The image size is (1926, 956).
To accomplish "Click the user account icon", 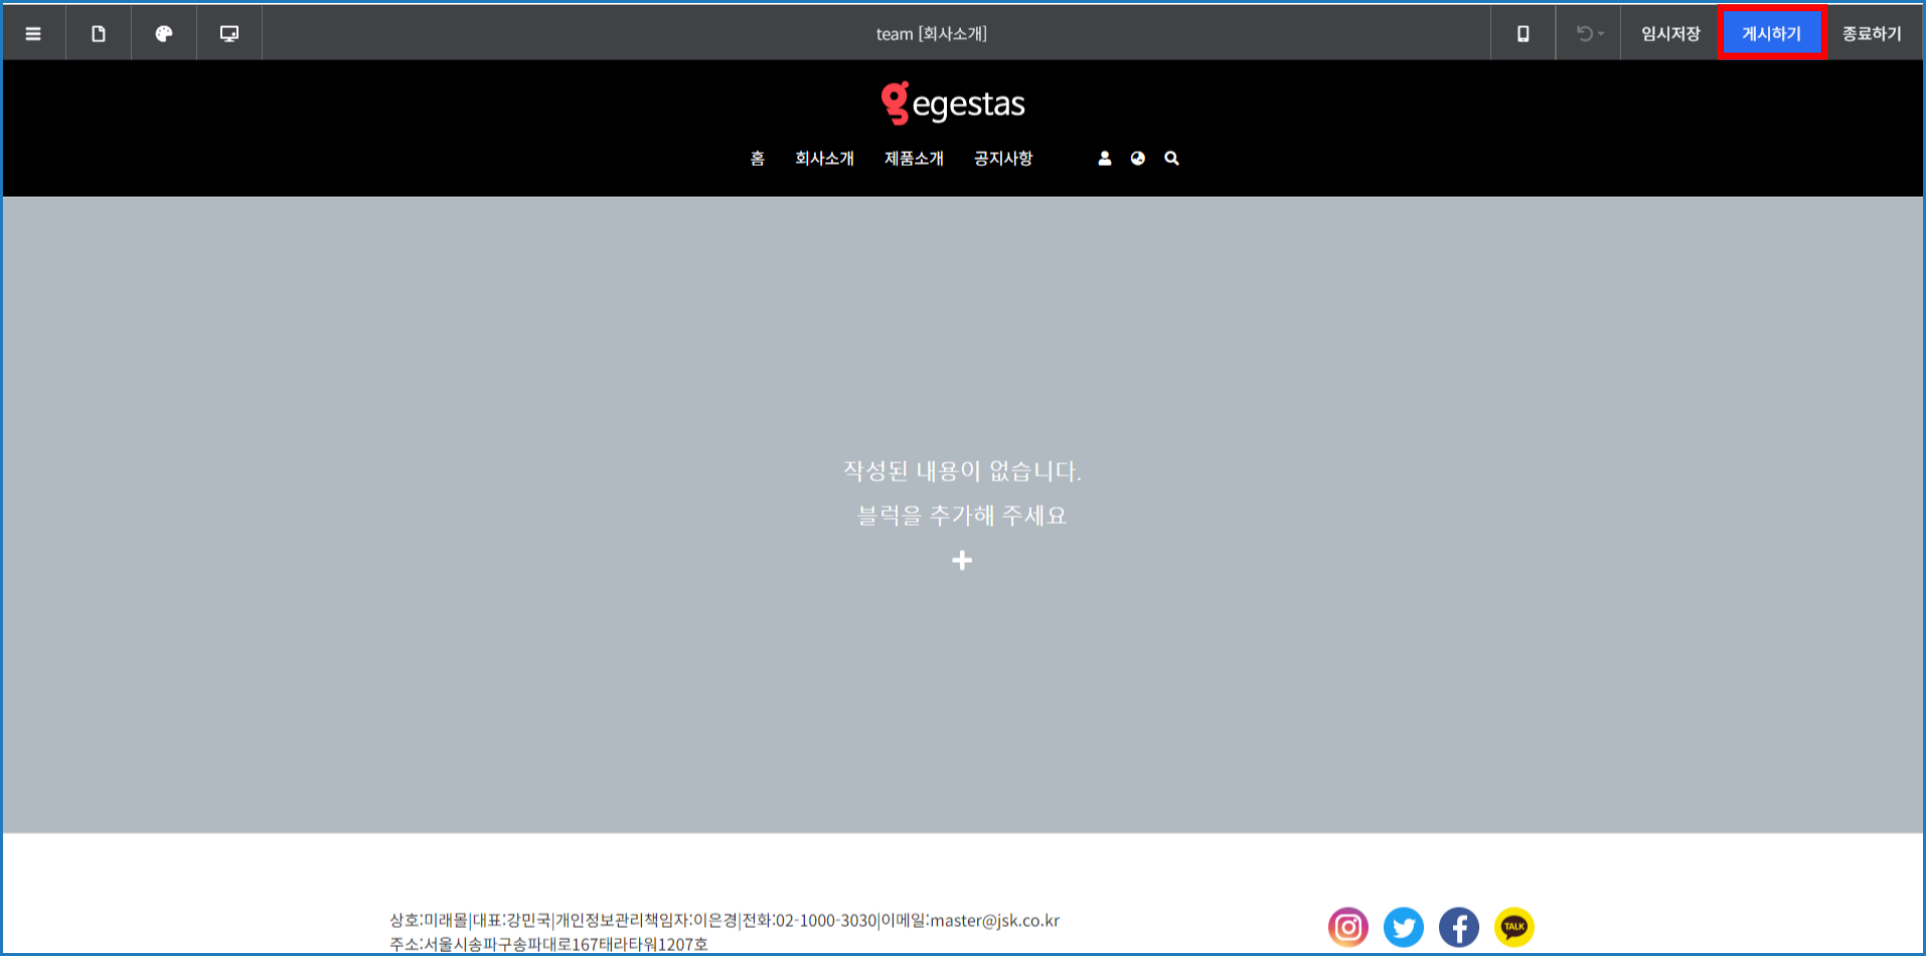I will click(1104, 159).
